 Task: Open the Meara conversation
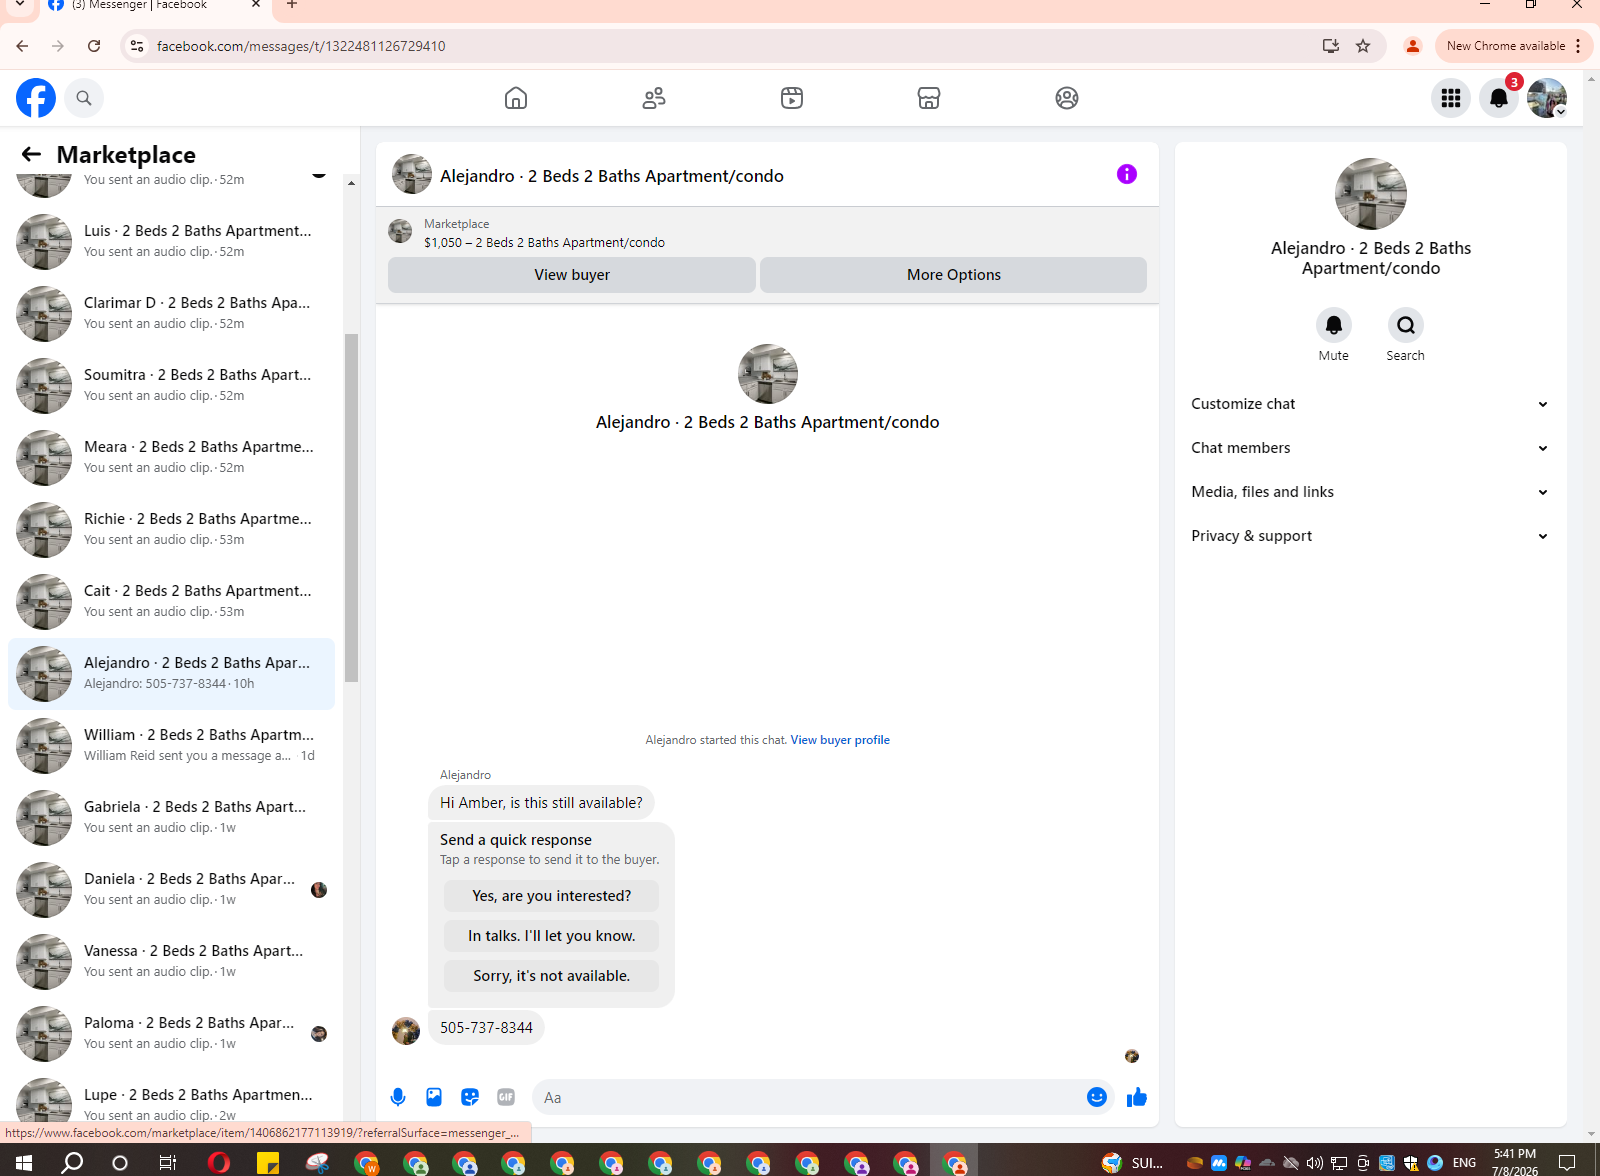[x=171, y=458]
